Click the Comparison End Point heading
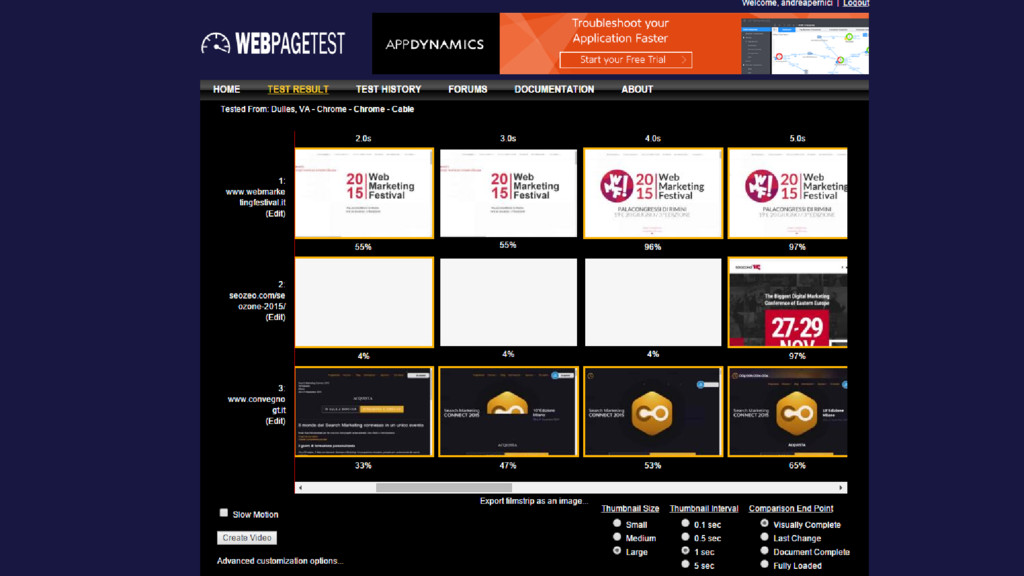 (x=791, y=509)
